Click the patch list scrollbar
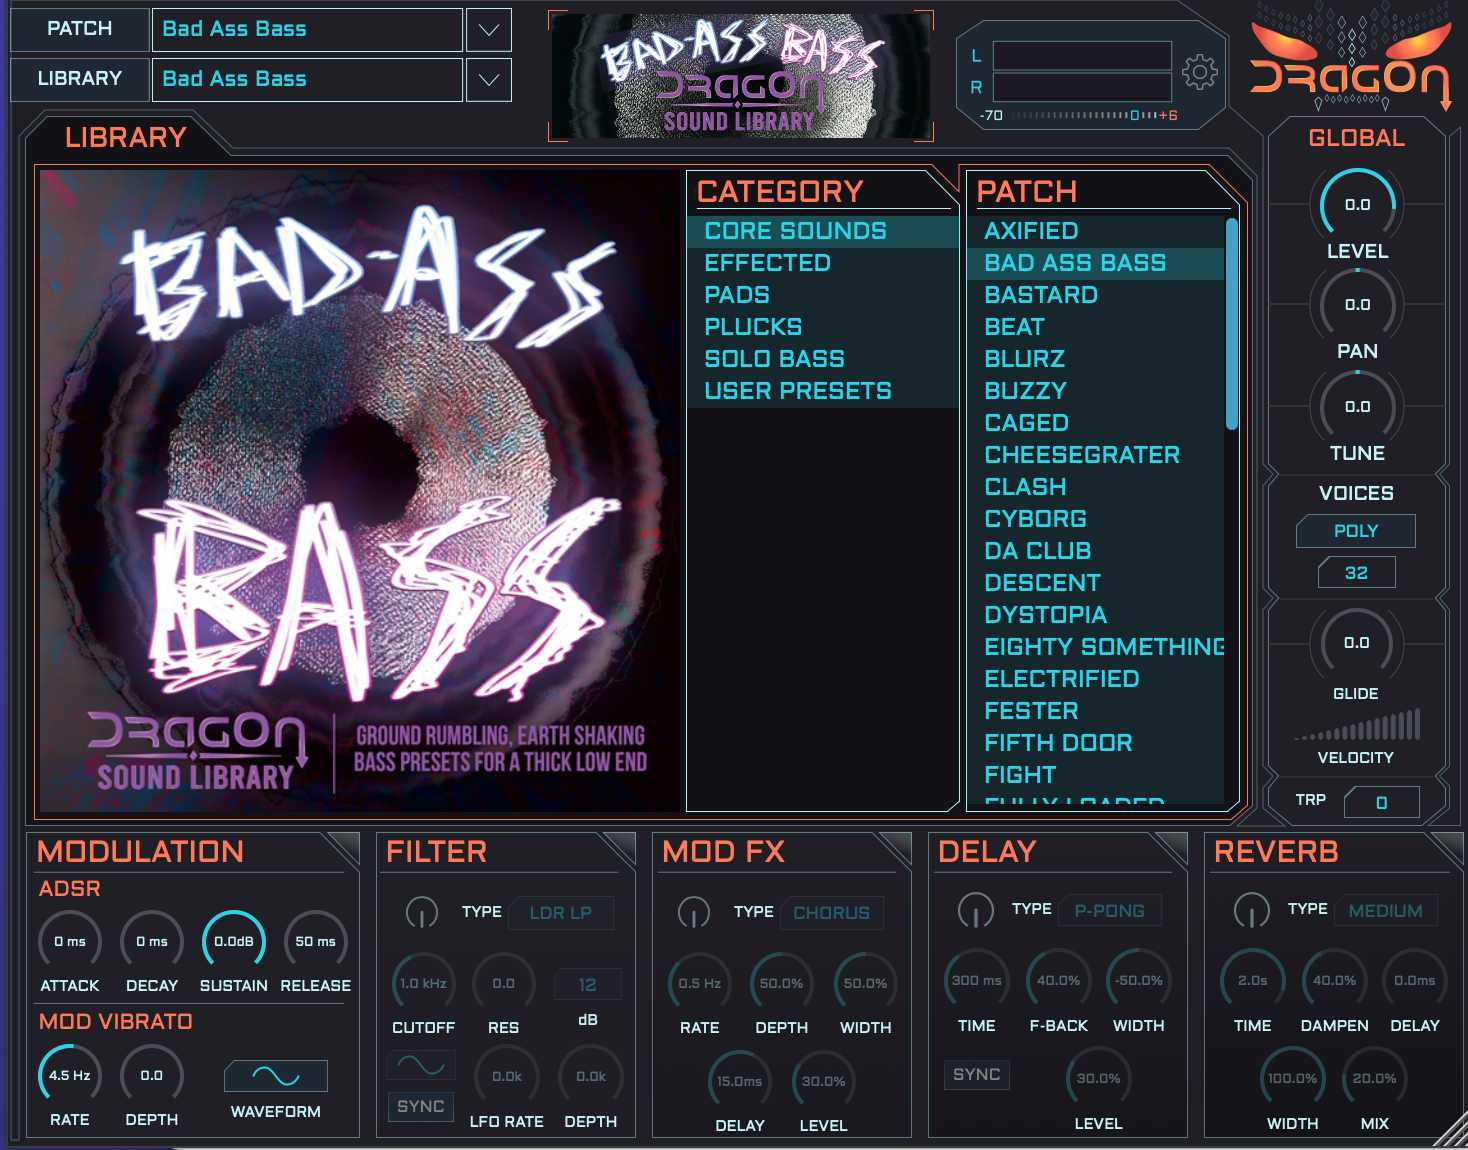The height and width of the screenshot is (1150, 1468). (x=1232, y=325)
